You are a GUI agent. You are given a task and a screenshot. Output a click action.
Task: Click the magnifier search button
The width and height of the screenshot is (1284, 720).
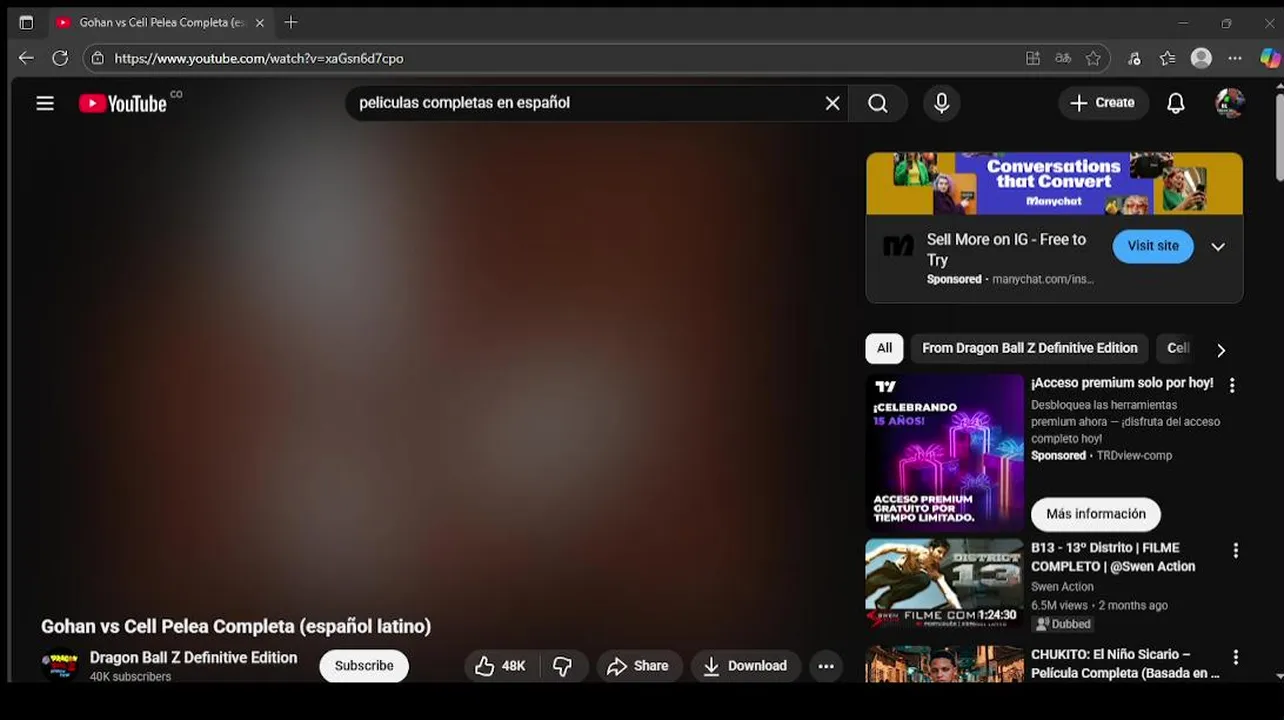[878, 103]
